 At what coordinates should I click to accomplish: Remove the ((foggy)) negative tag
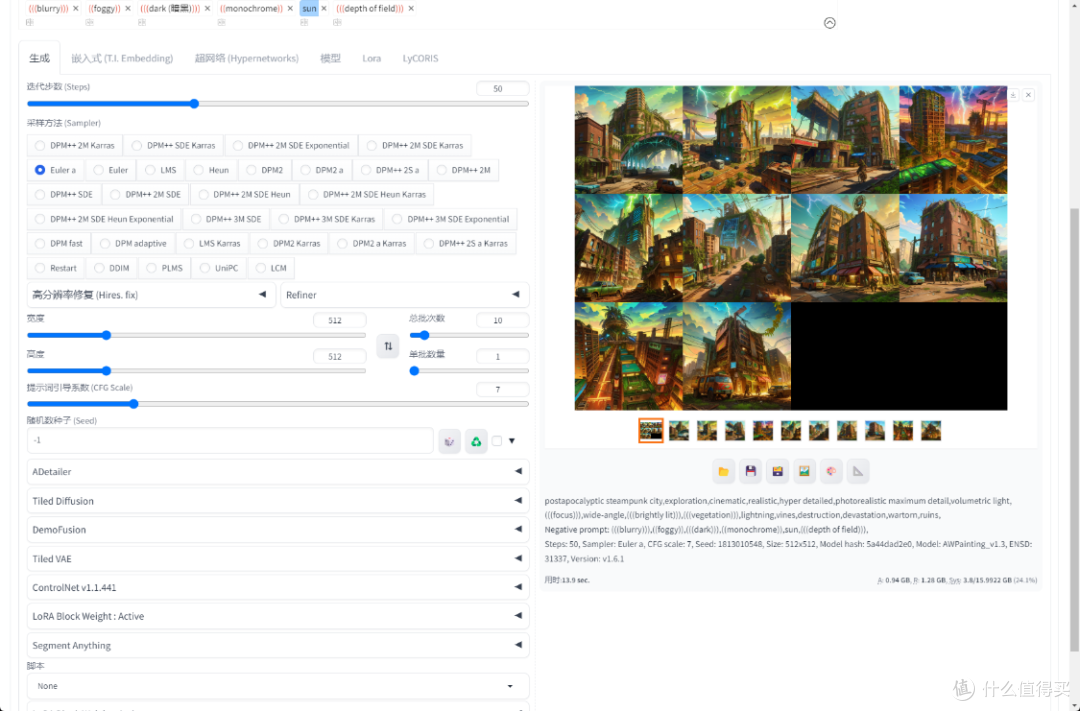(x=127, y=8)
